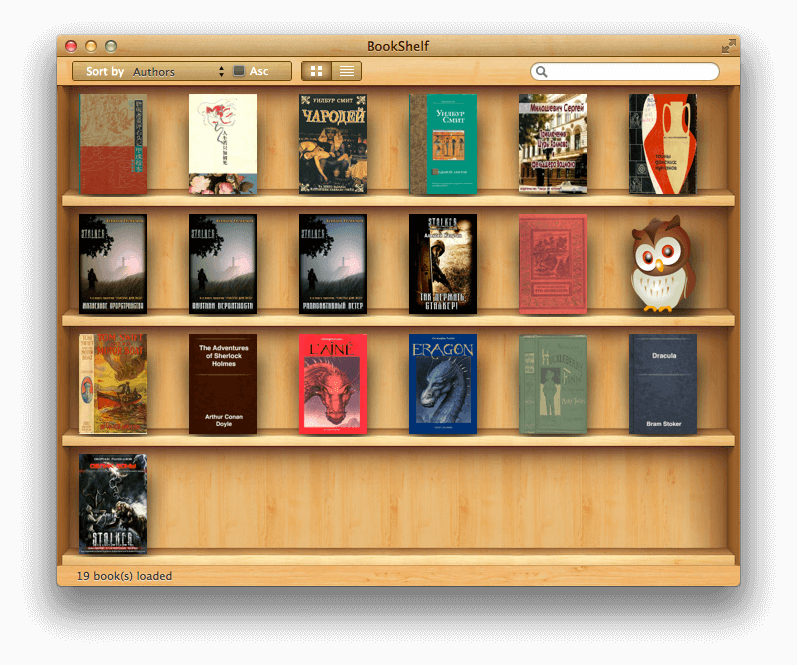
Task: Open the red ornate antique book
Action: pos(553,264)
